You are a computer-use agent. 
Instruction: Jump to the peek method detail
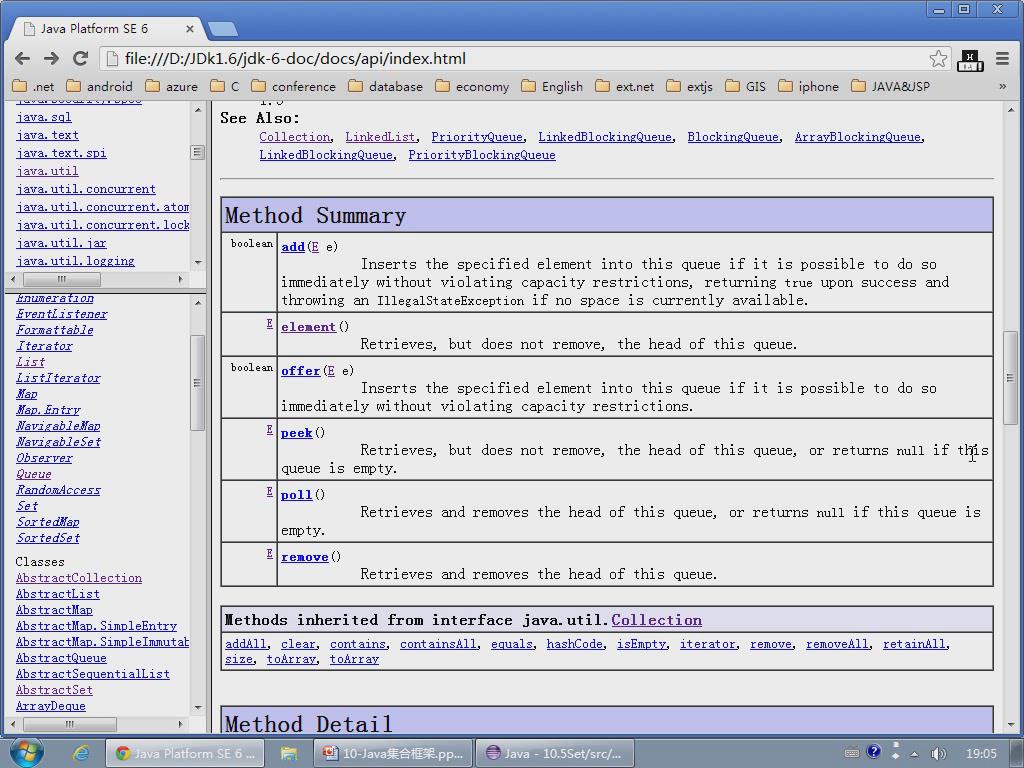296,433
